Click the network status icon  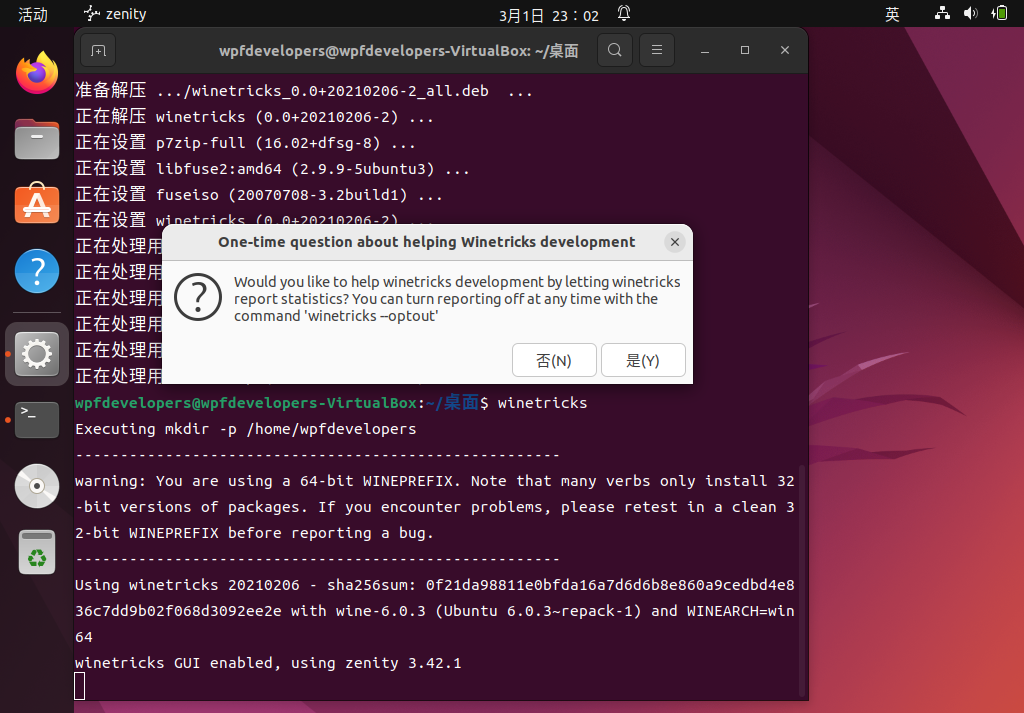click(942, 13)
